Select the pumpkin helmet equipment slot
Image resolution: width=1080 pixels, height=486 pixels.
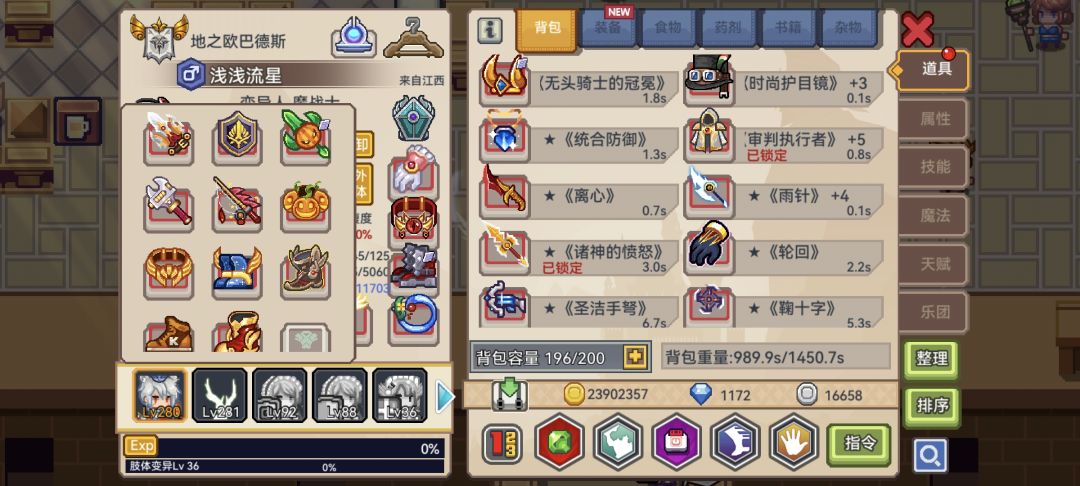pos(305,204)
